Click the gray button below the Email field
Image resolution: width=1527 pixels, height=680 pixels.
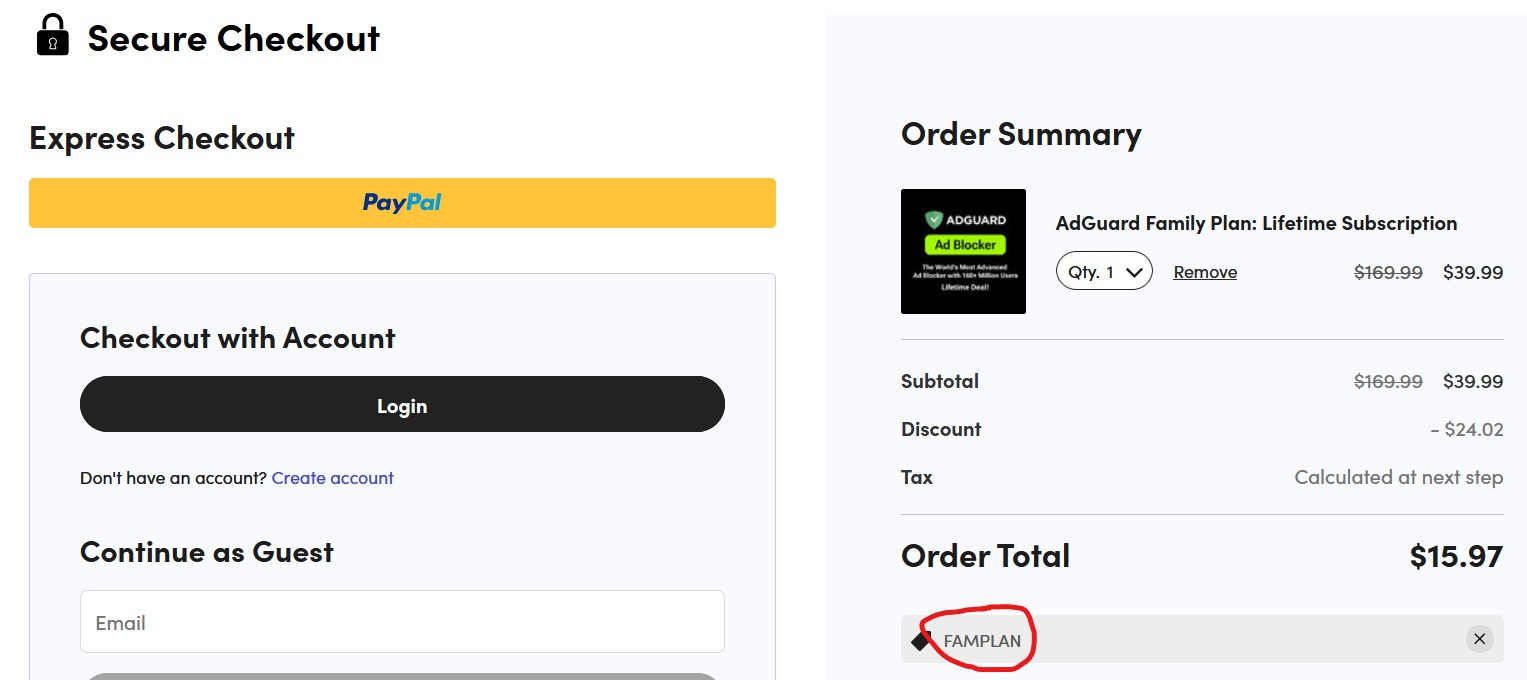click(x=402, y=676)
